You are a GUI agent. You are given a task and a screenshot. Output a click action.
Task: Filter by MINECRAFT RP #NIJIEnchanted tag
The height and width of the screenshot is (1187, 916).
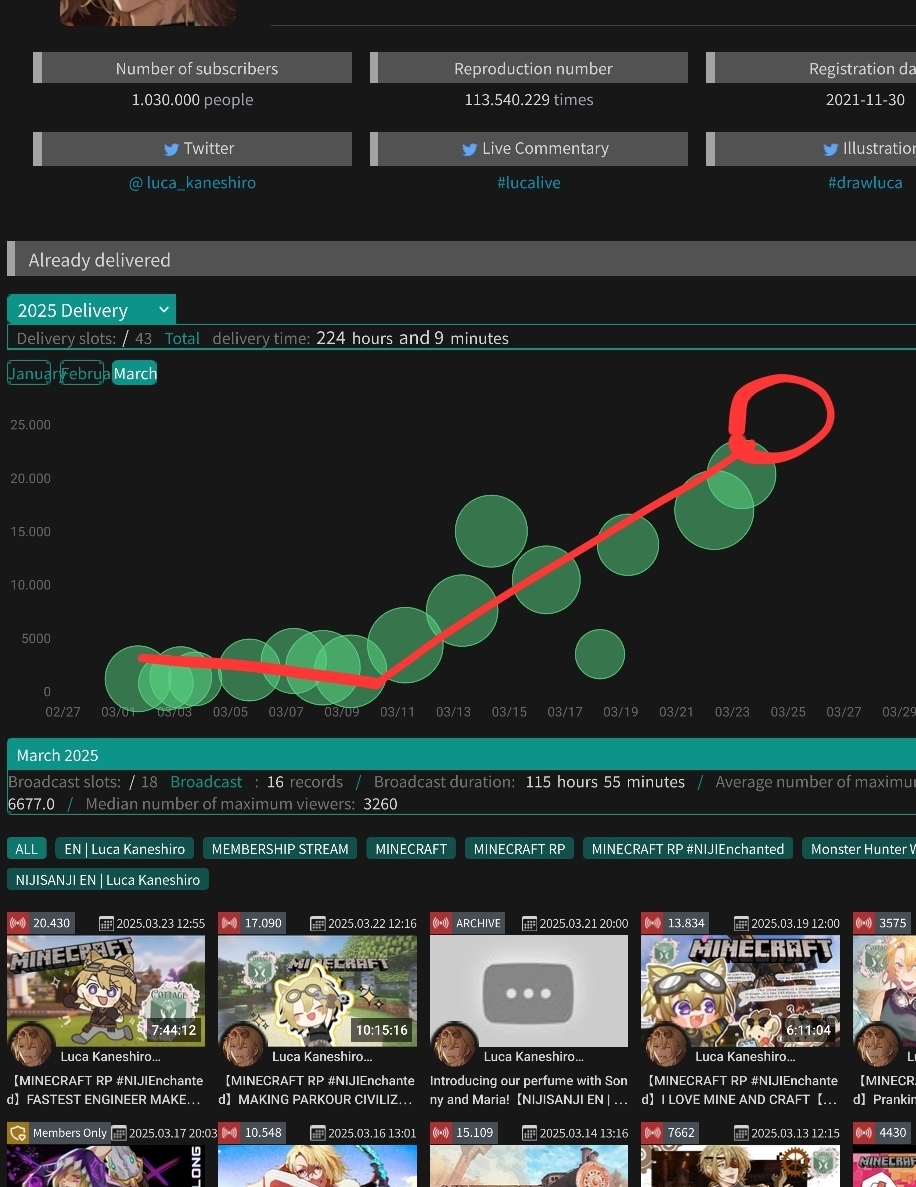click(687, 849)
